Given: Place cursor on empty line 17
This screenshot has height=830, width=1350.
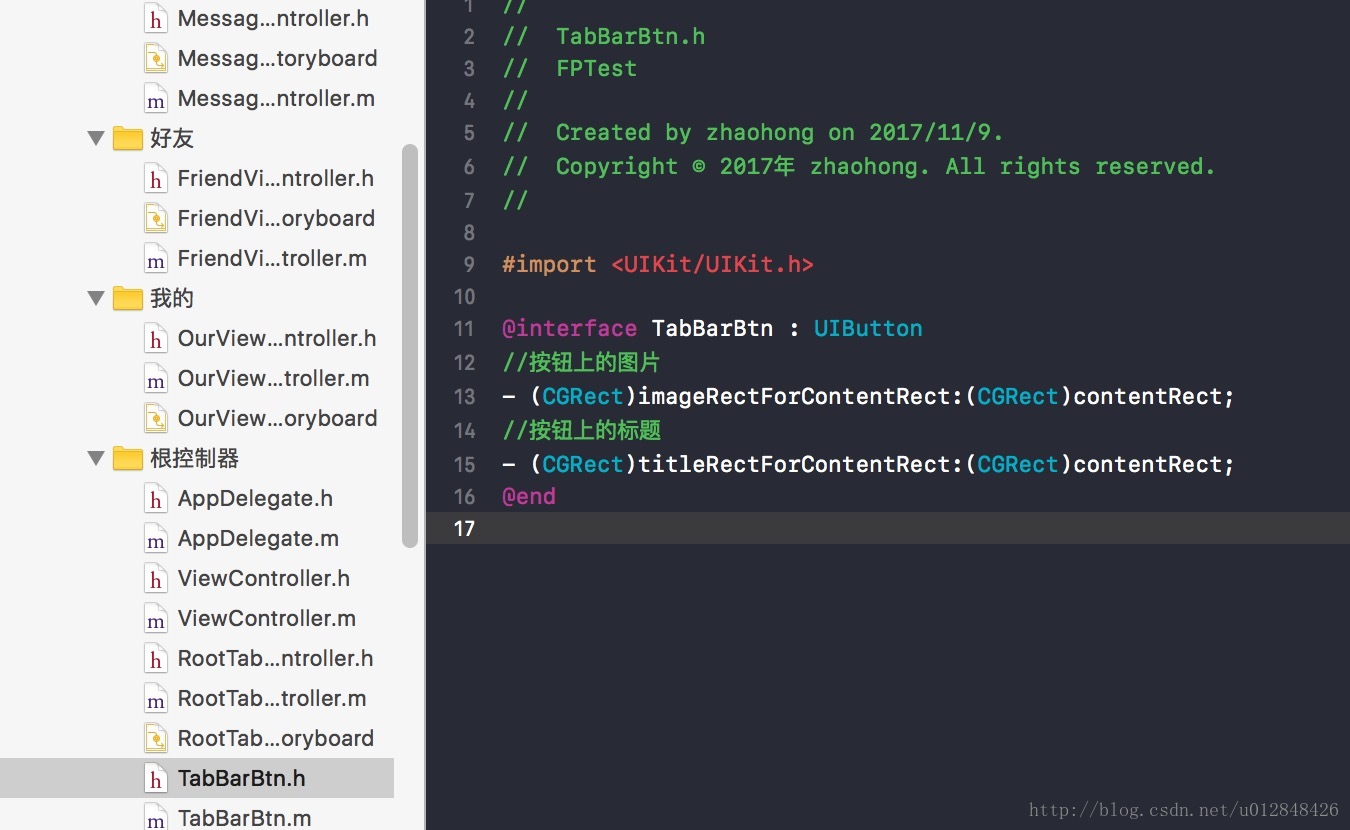Looking at the screenshot, I should [888, 528].
